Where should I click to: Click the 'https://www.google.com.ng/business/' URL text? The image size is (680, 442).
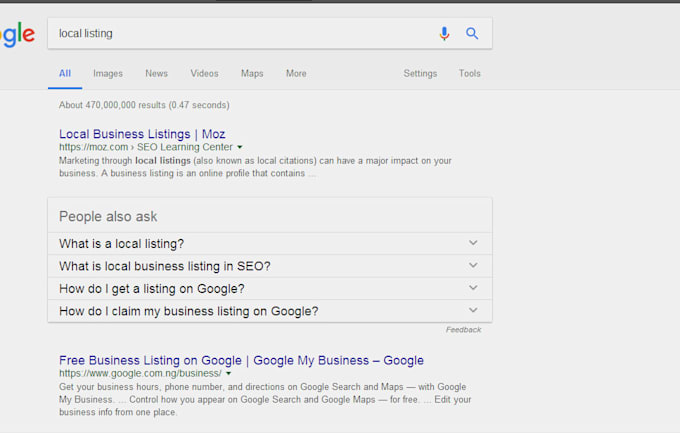point(141,373)
